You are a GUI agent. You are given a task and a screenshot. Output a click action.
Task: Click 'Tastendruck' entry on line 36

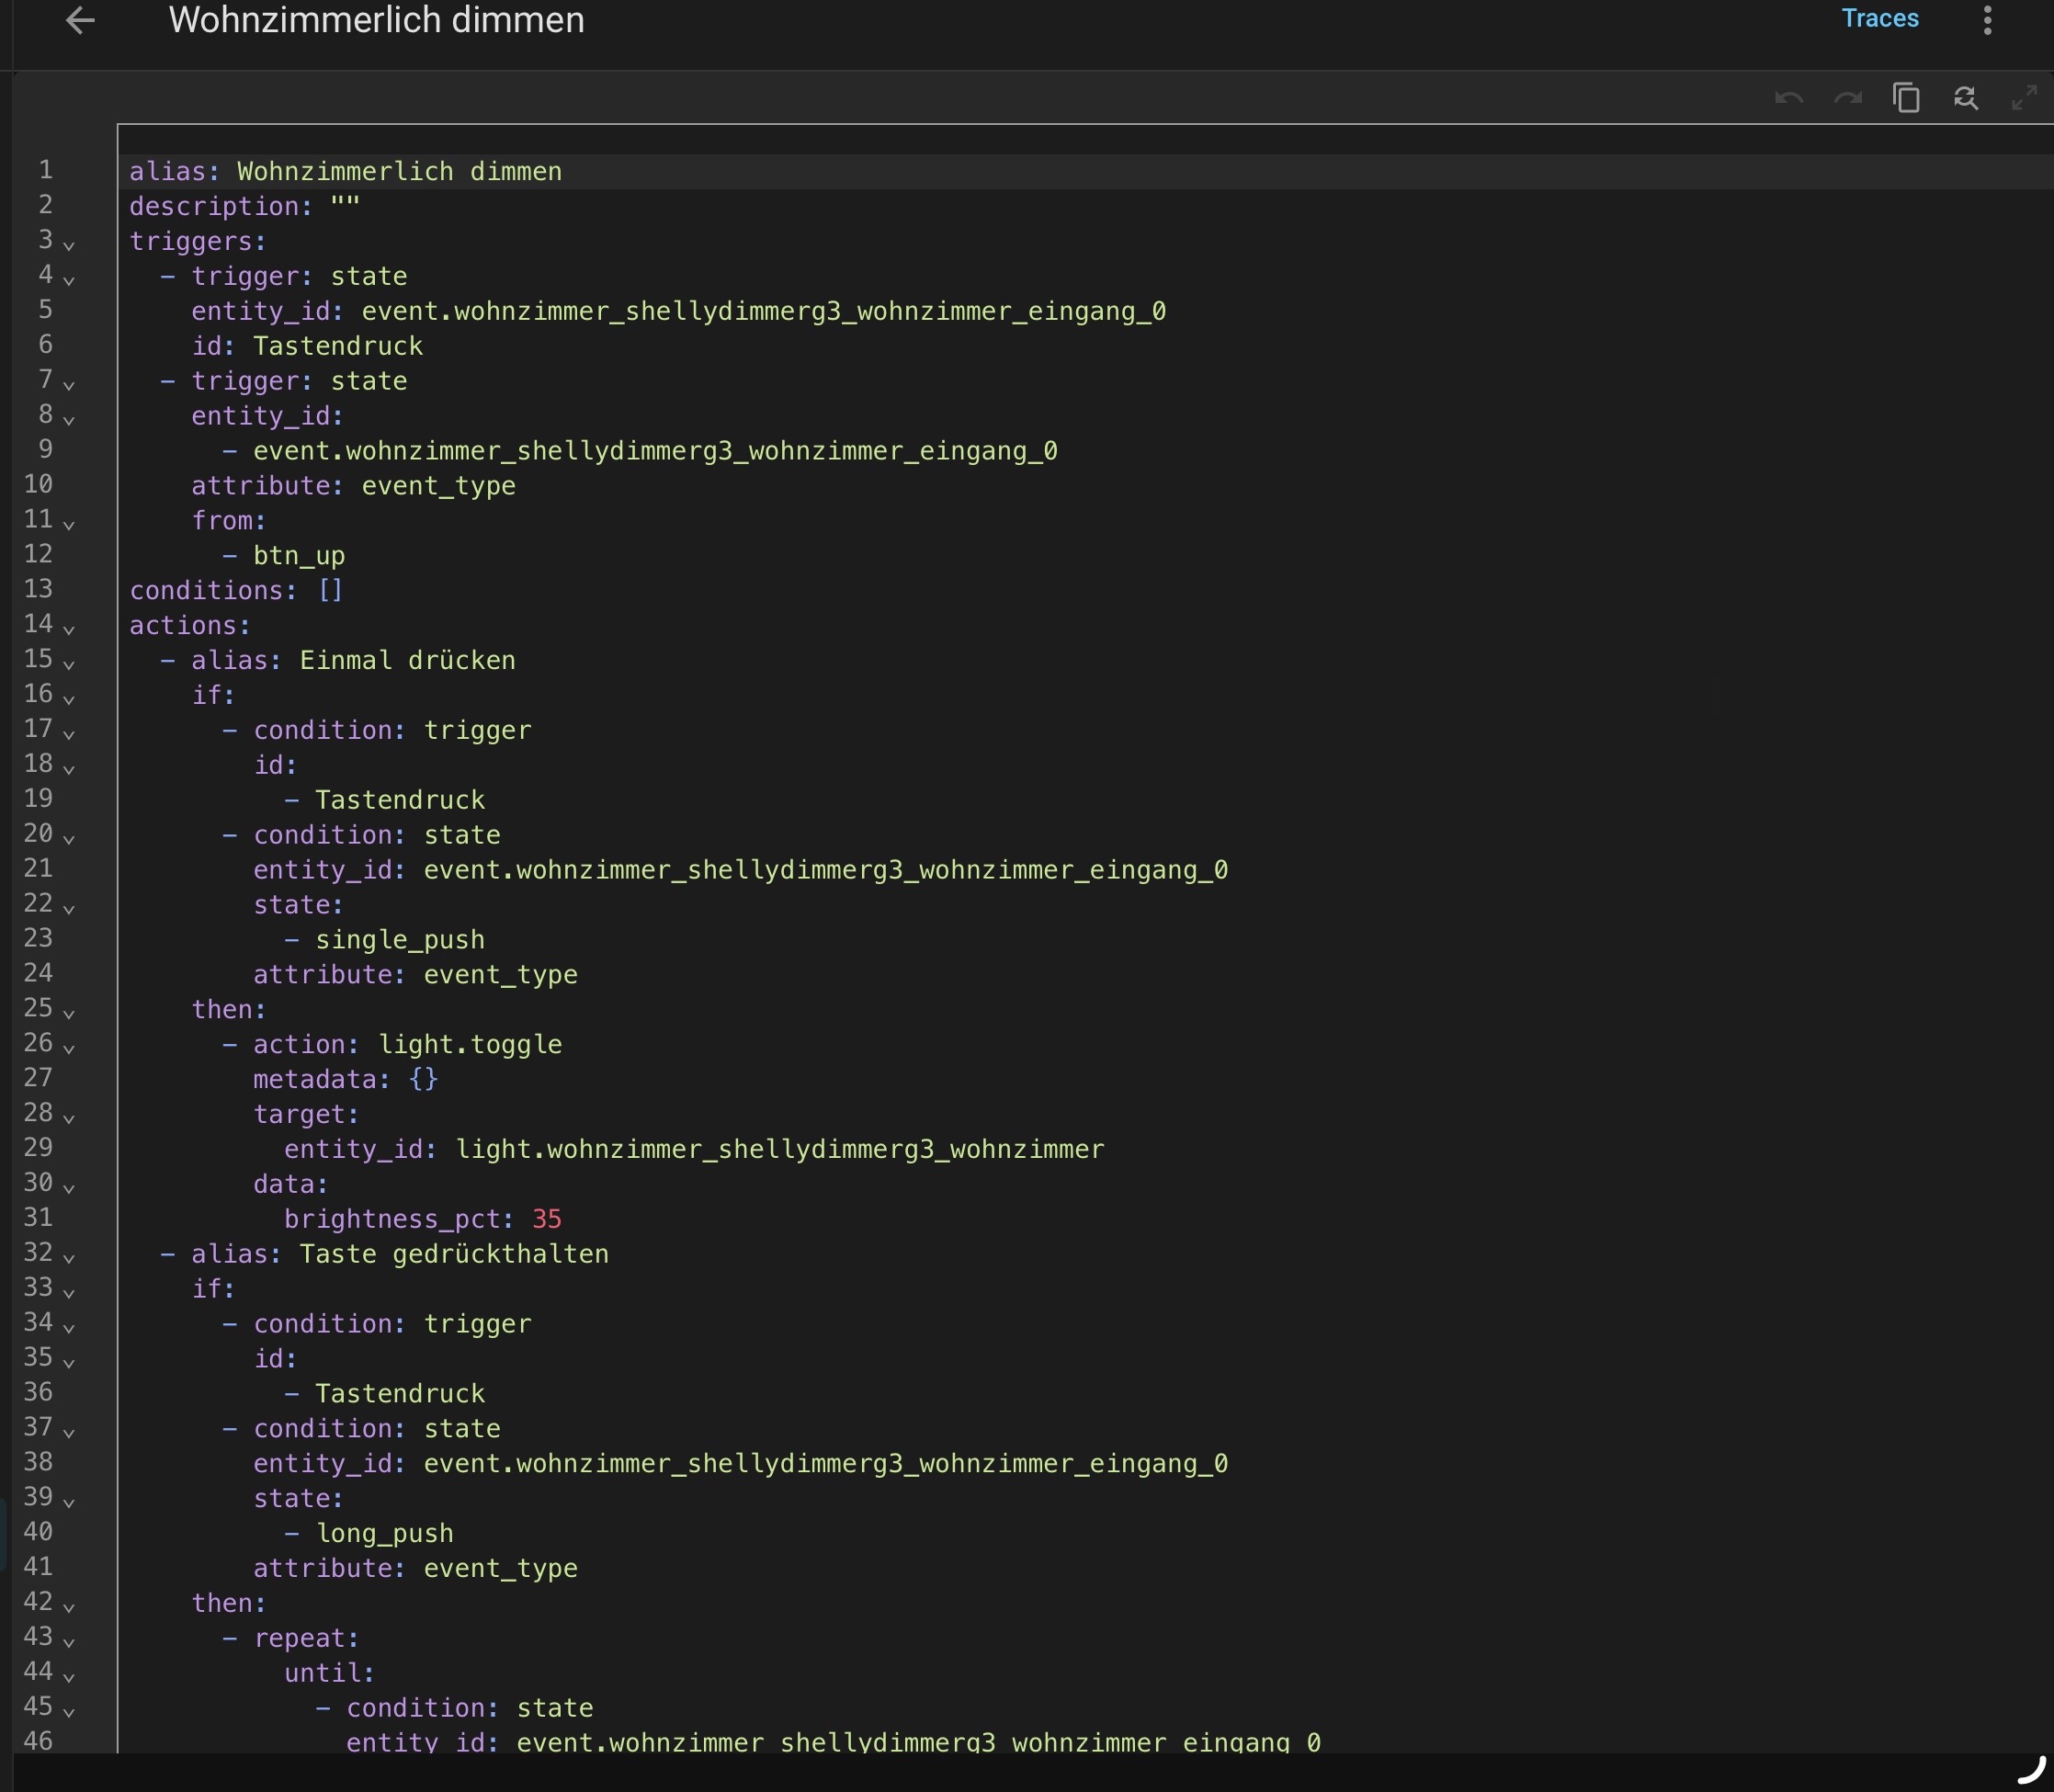pyautogui.click(x=400, y=1393)
